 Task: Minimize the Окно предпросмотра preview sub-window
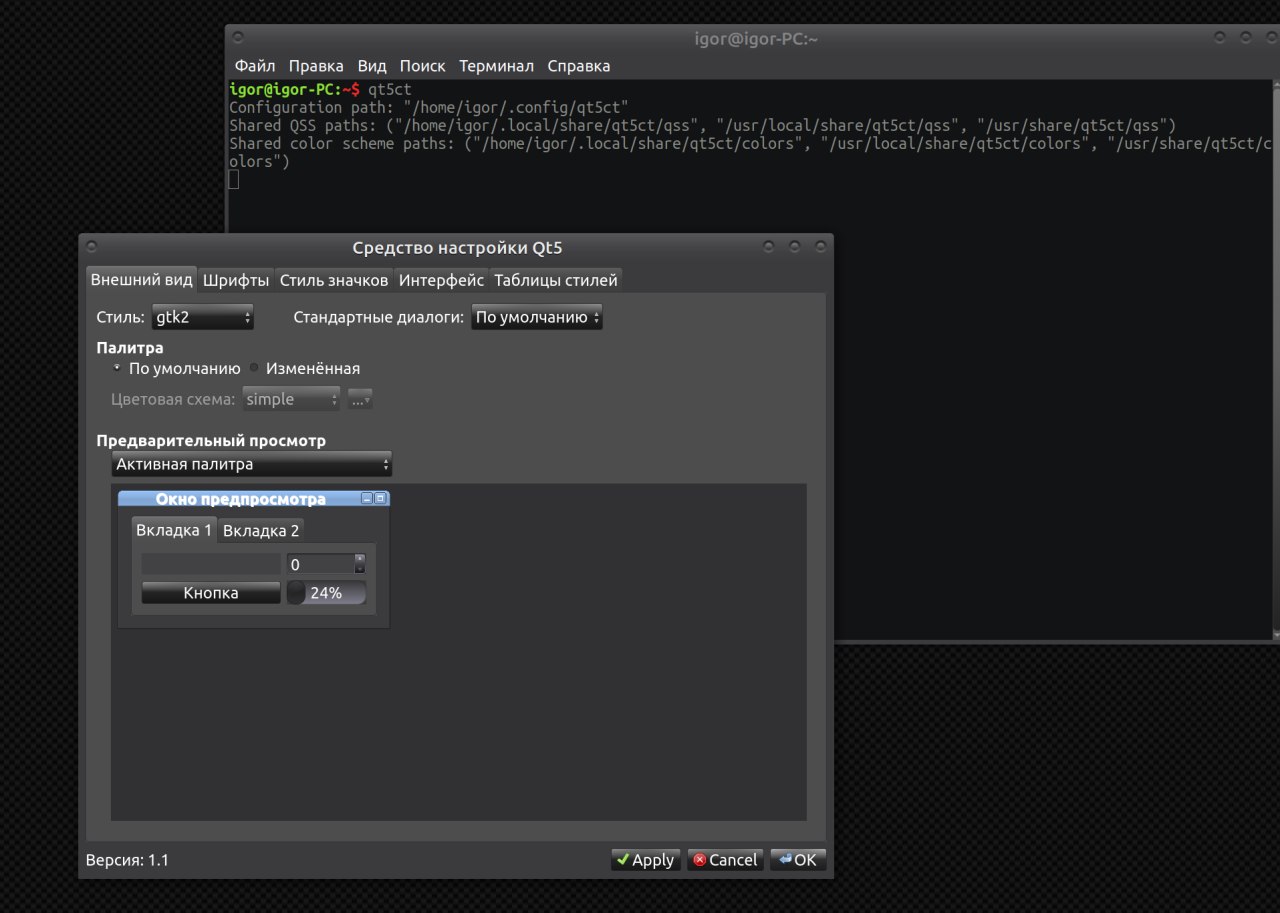pyautogui.click(x=367, y=498)
